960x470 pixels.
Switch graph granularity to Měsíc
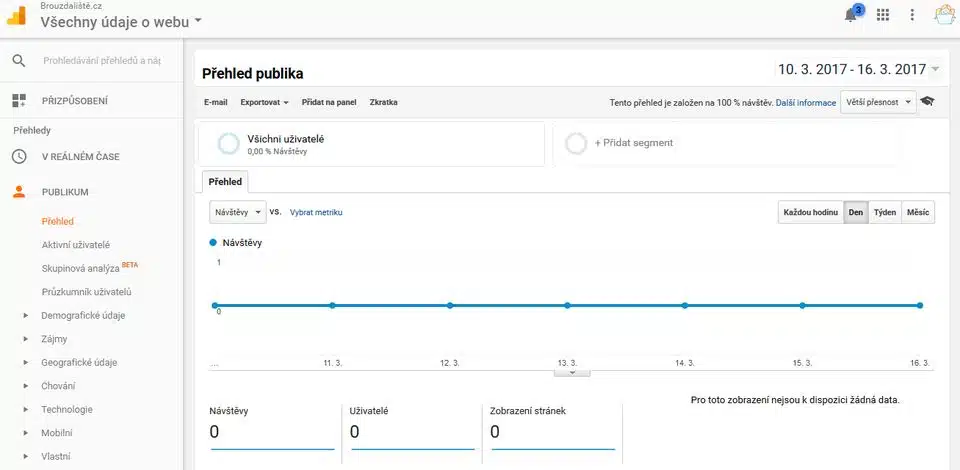(x=918, y=212)
